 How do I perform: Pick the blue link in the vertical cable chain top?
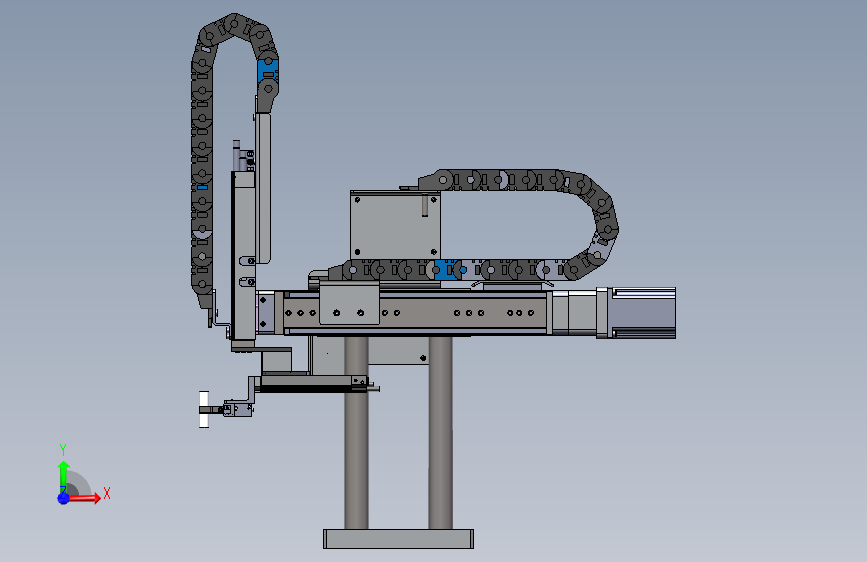268,71
